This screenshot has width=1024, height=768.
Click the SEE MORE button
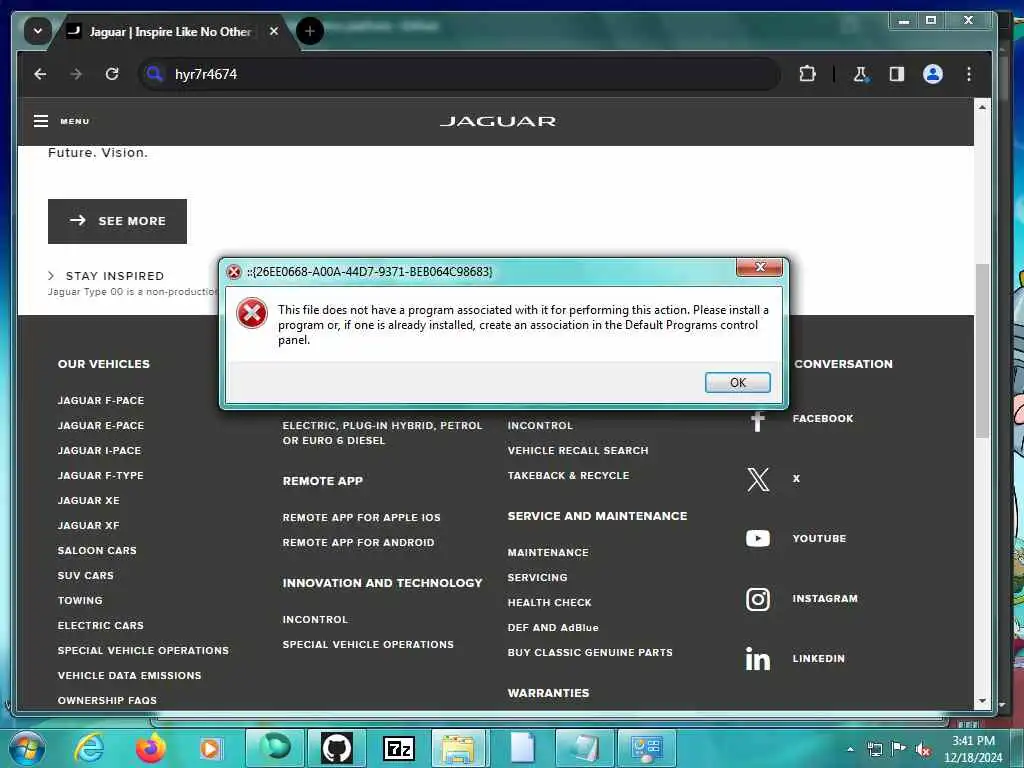coord(118,221)
